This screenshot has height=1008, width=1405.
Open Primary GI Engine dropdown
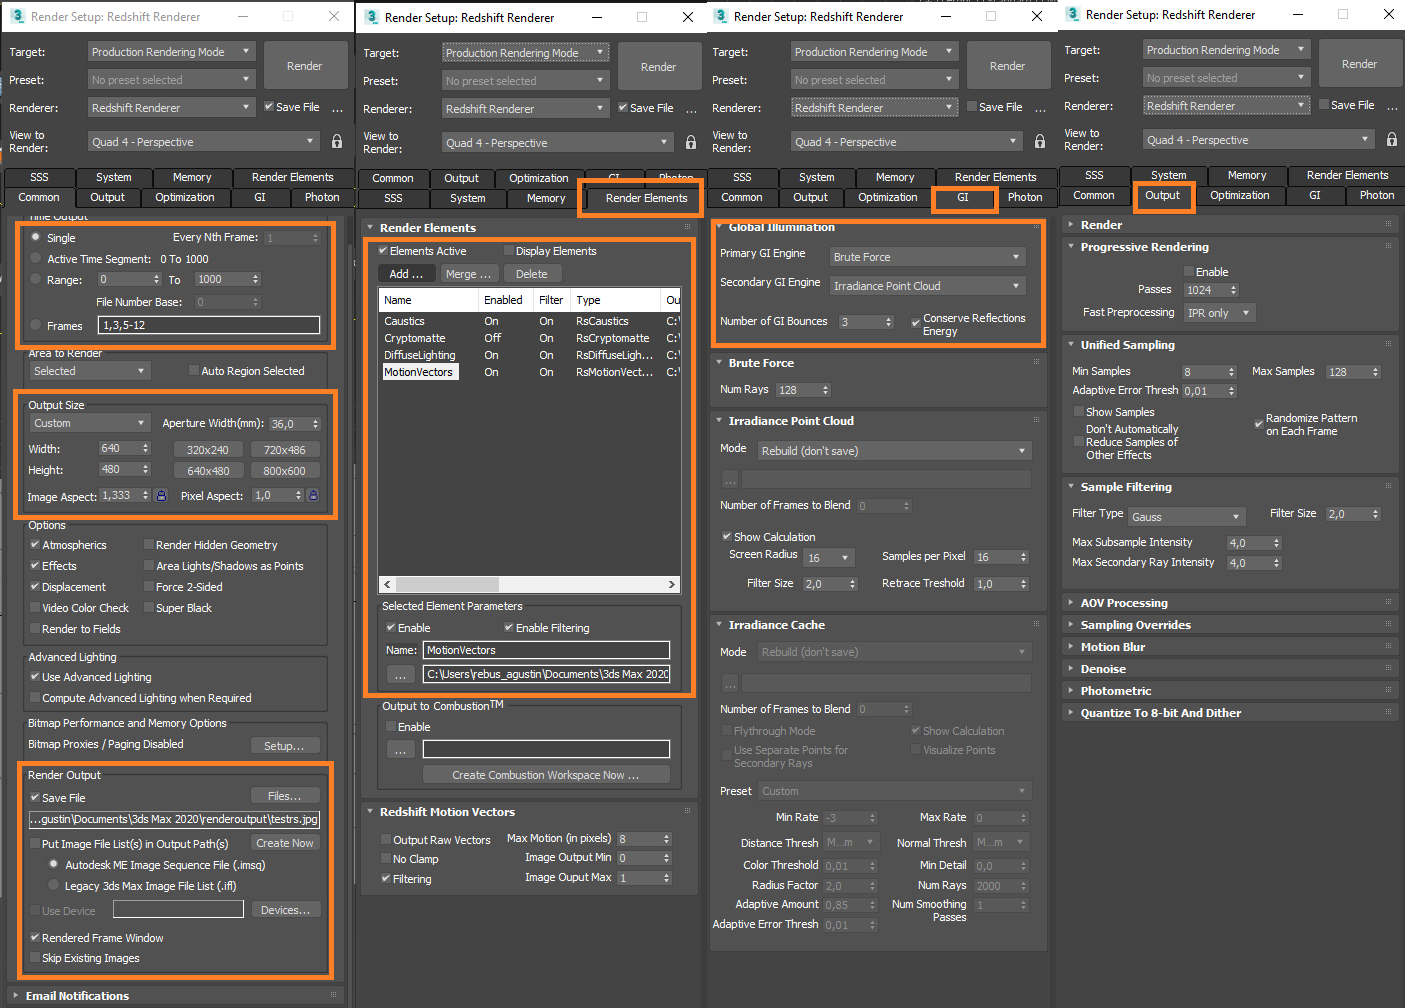click(928, 257)
